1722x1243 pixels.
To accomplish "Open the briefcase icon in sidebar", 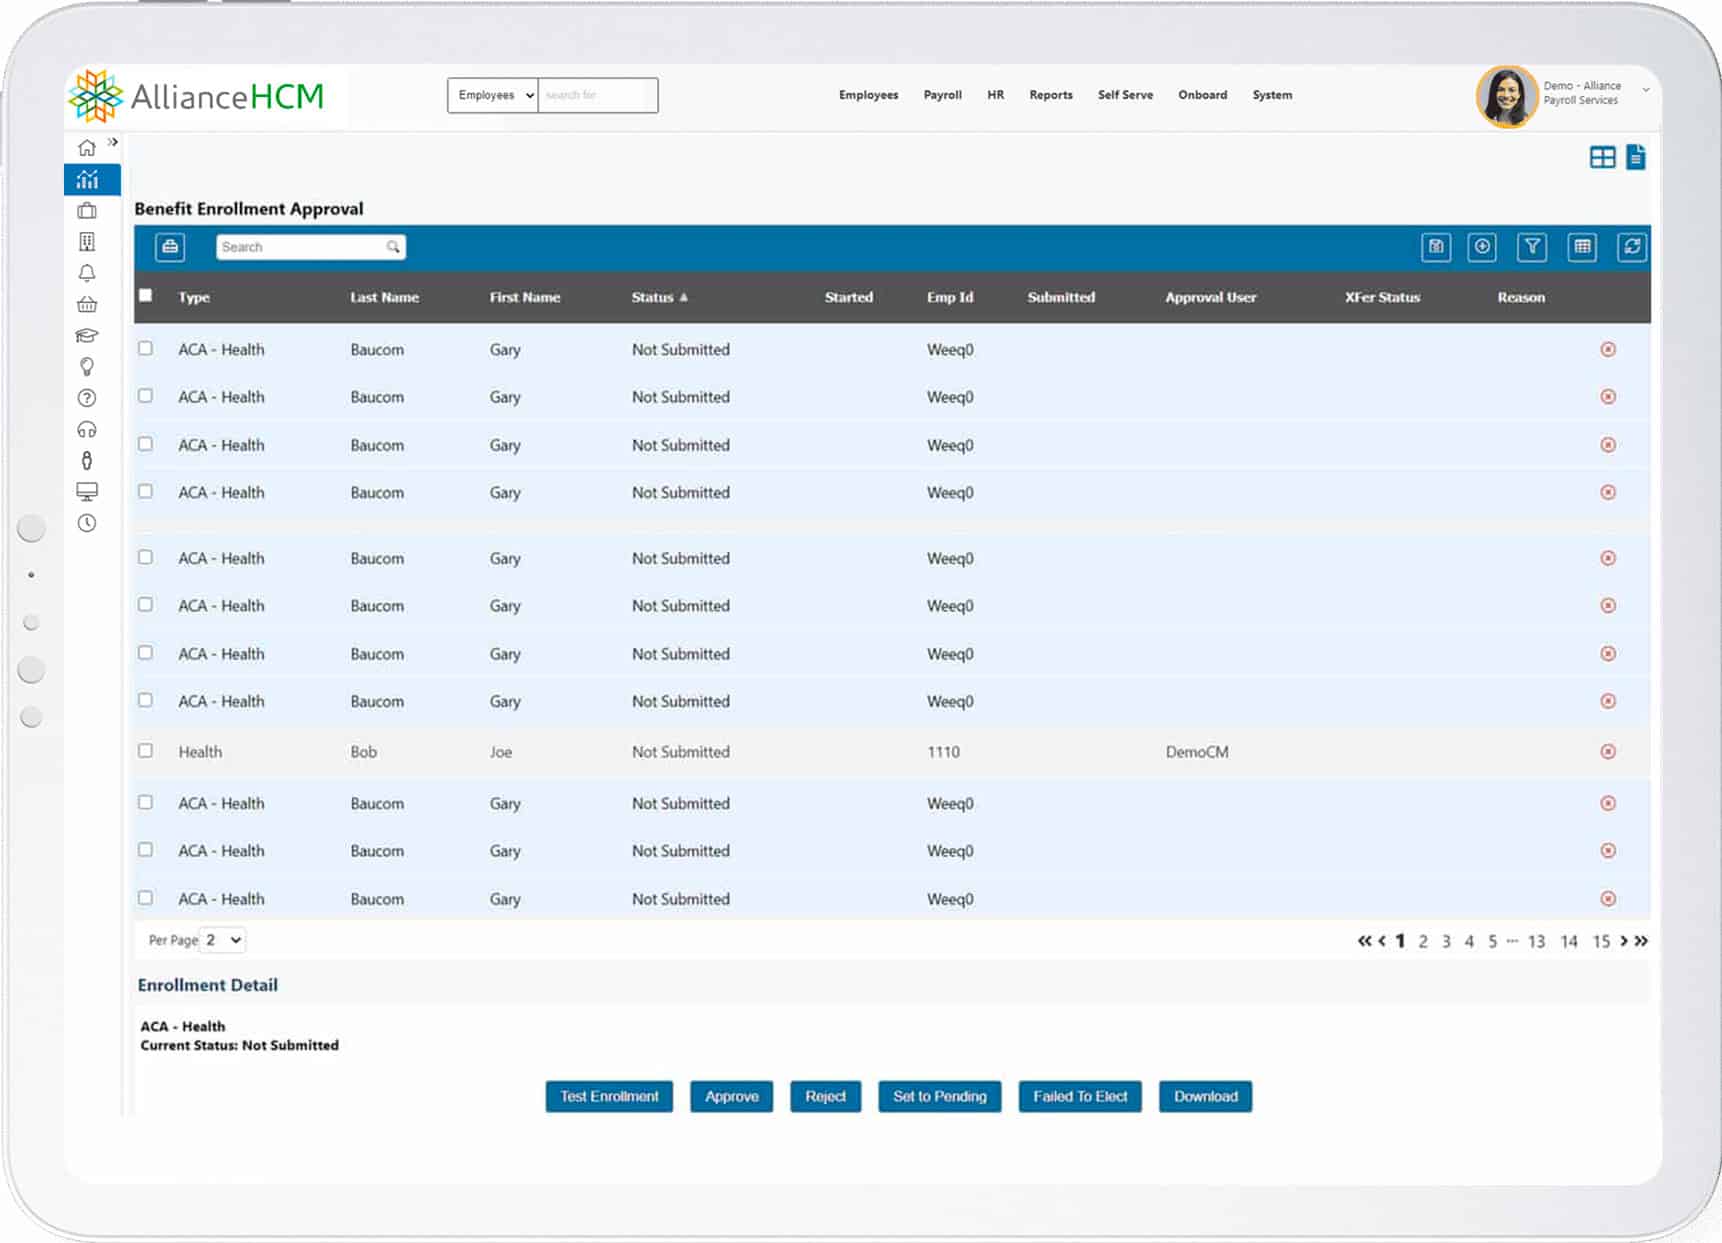I will pyautogui.click(x=87, y=211).
